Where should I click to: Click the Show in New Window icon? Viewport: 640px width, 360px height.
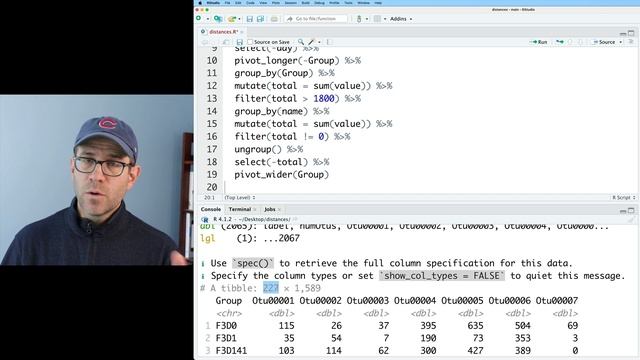point(226,42)
